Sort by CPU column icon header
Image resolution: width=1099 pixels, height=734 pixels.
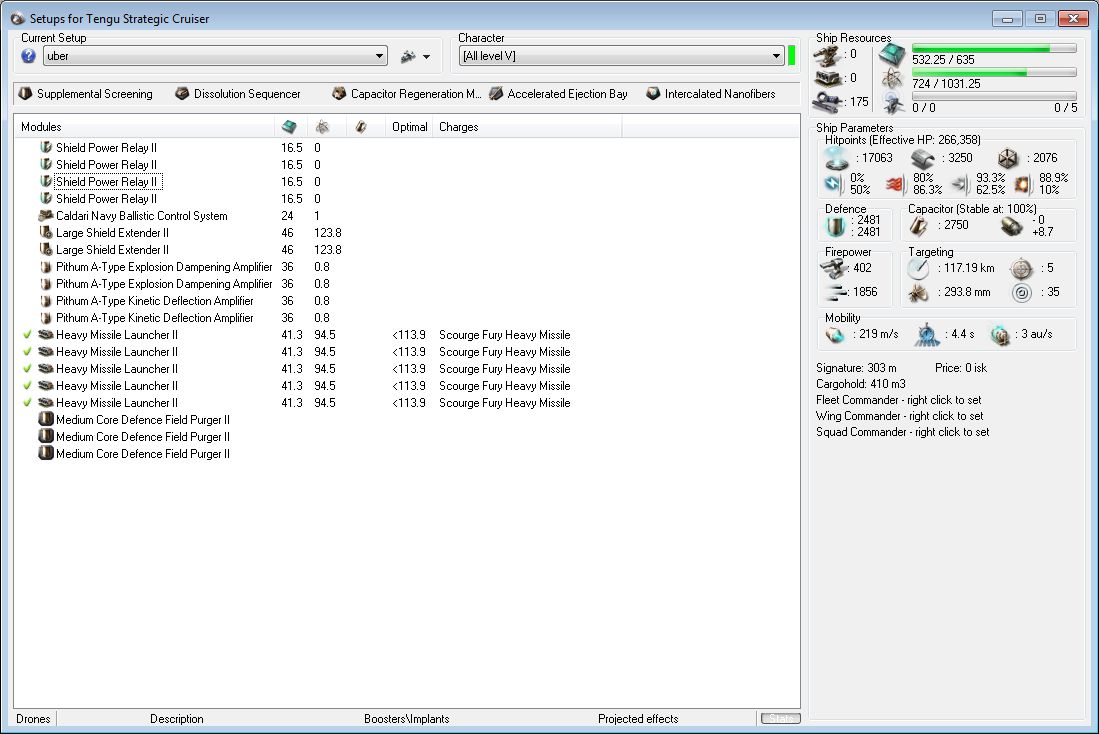pos(289,127)
